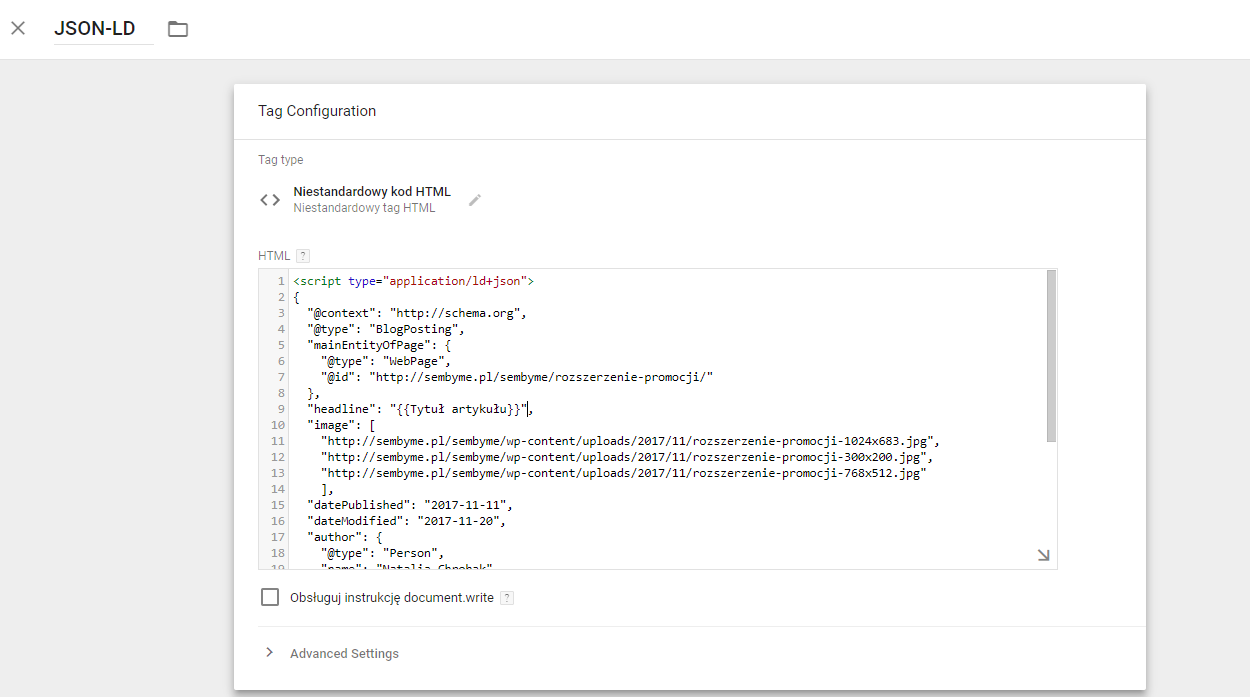This screenshot has width=1250, height=697.
Task: Click the "datePublished": "2017-11-11" line
Action: tap(410, 505)
